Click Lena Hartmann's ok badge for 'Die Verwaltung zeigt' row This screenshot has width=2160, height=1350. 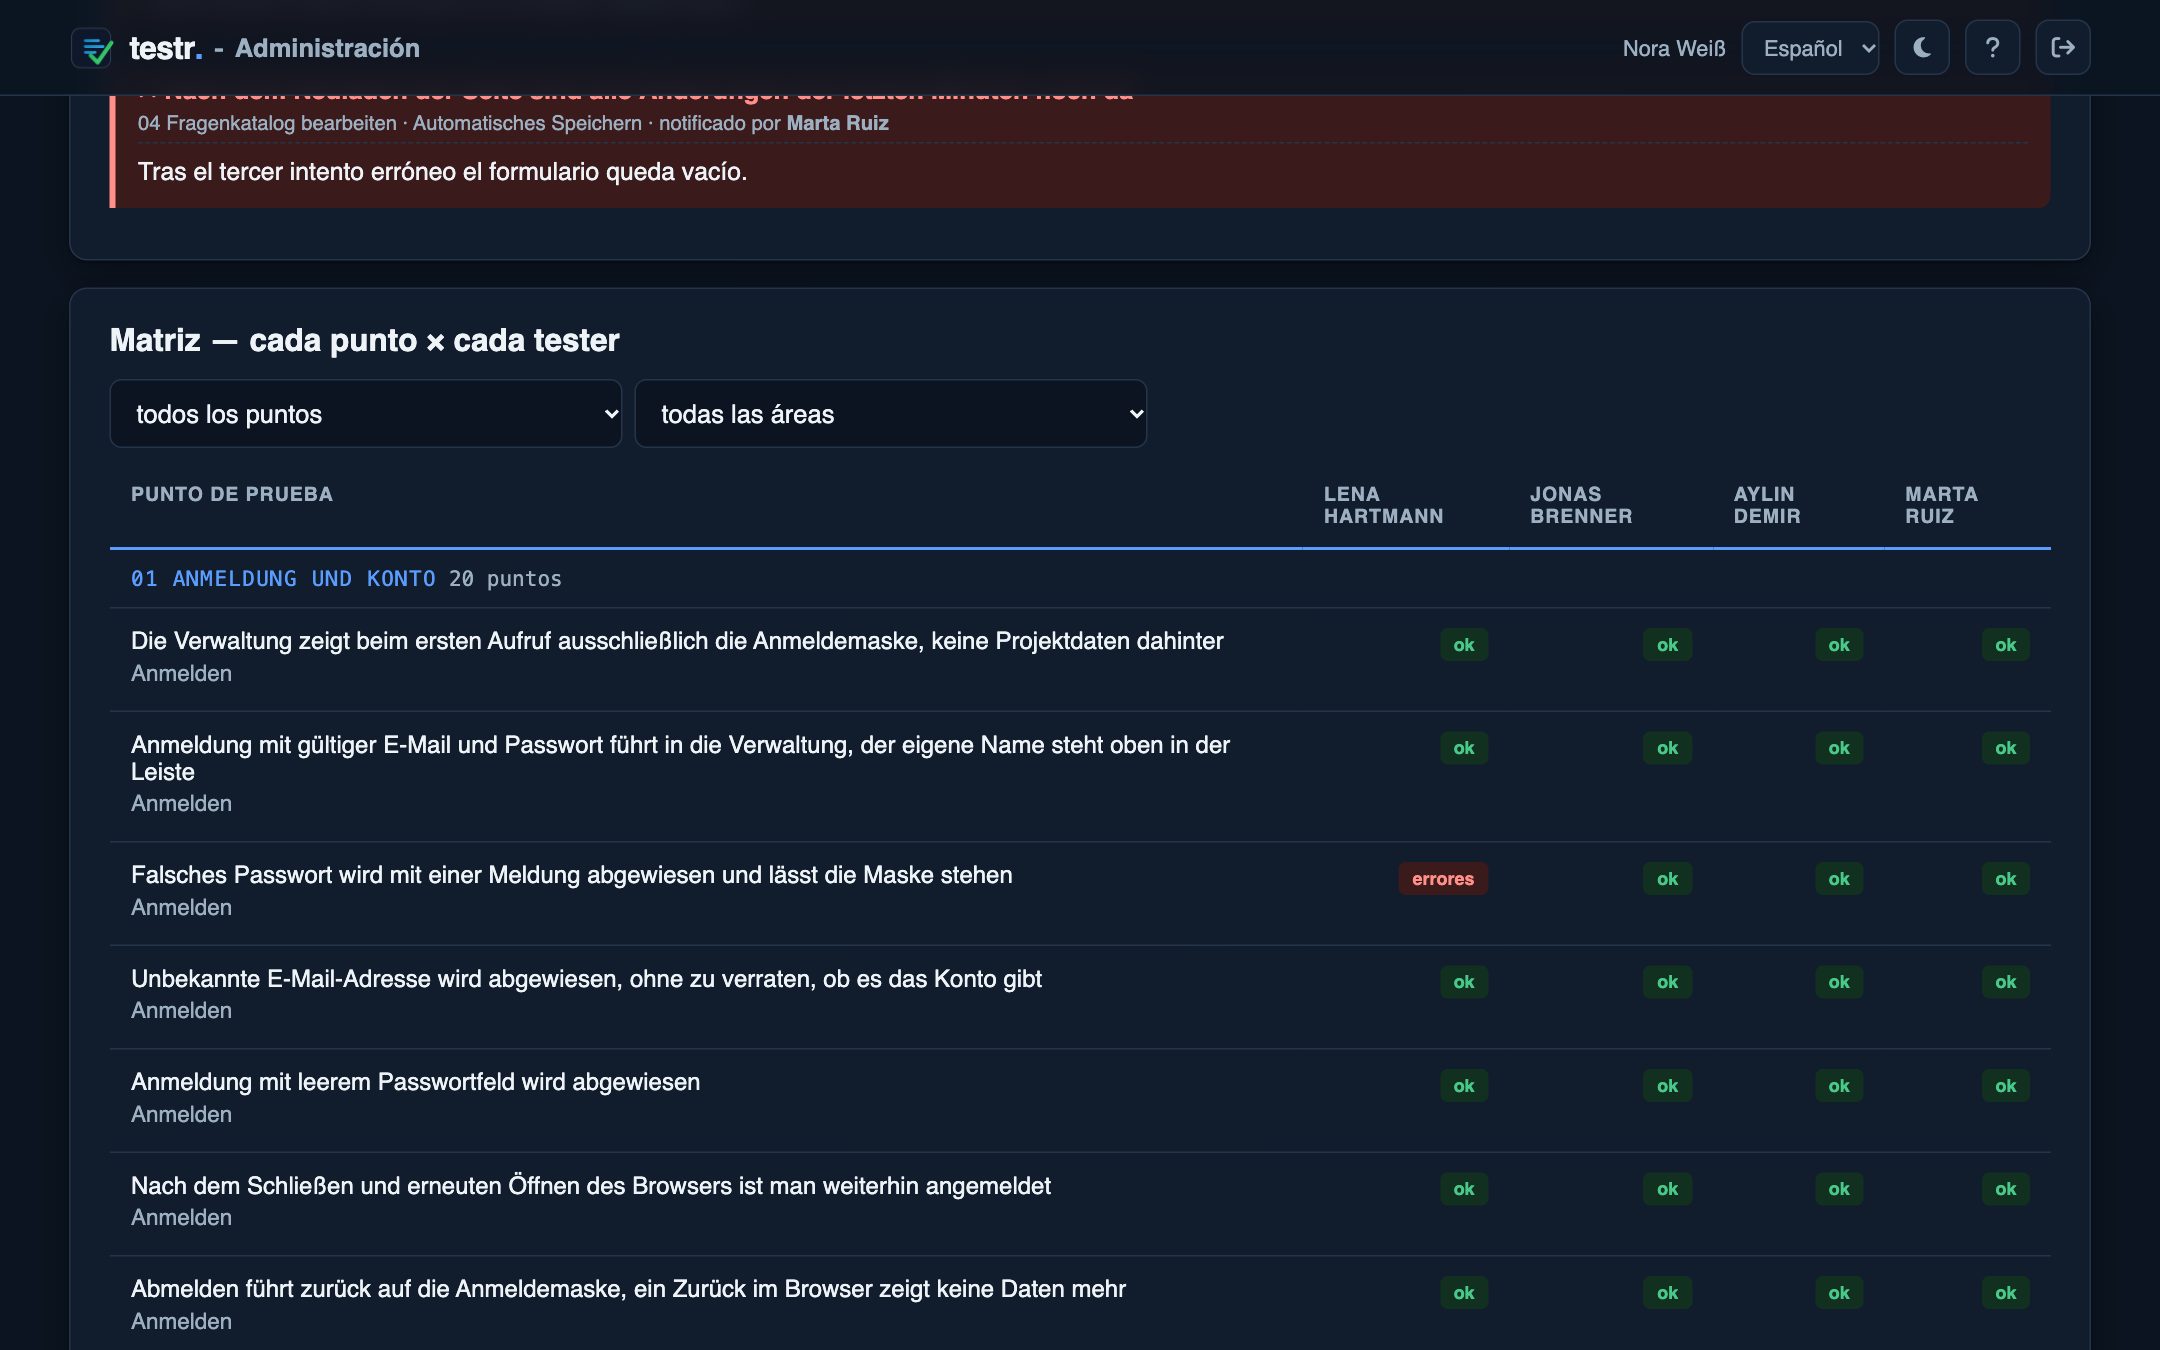(x=1464, y=645)
